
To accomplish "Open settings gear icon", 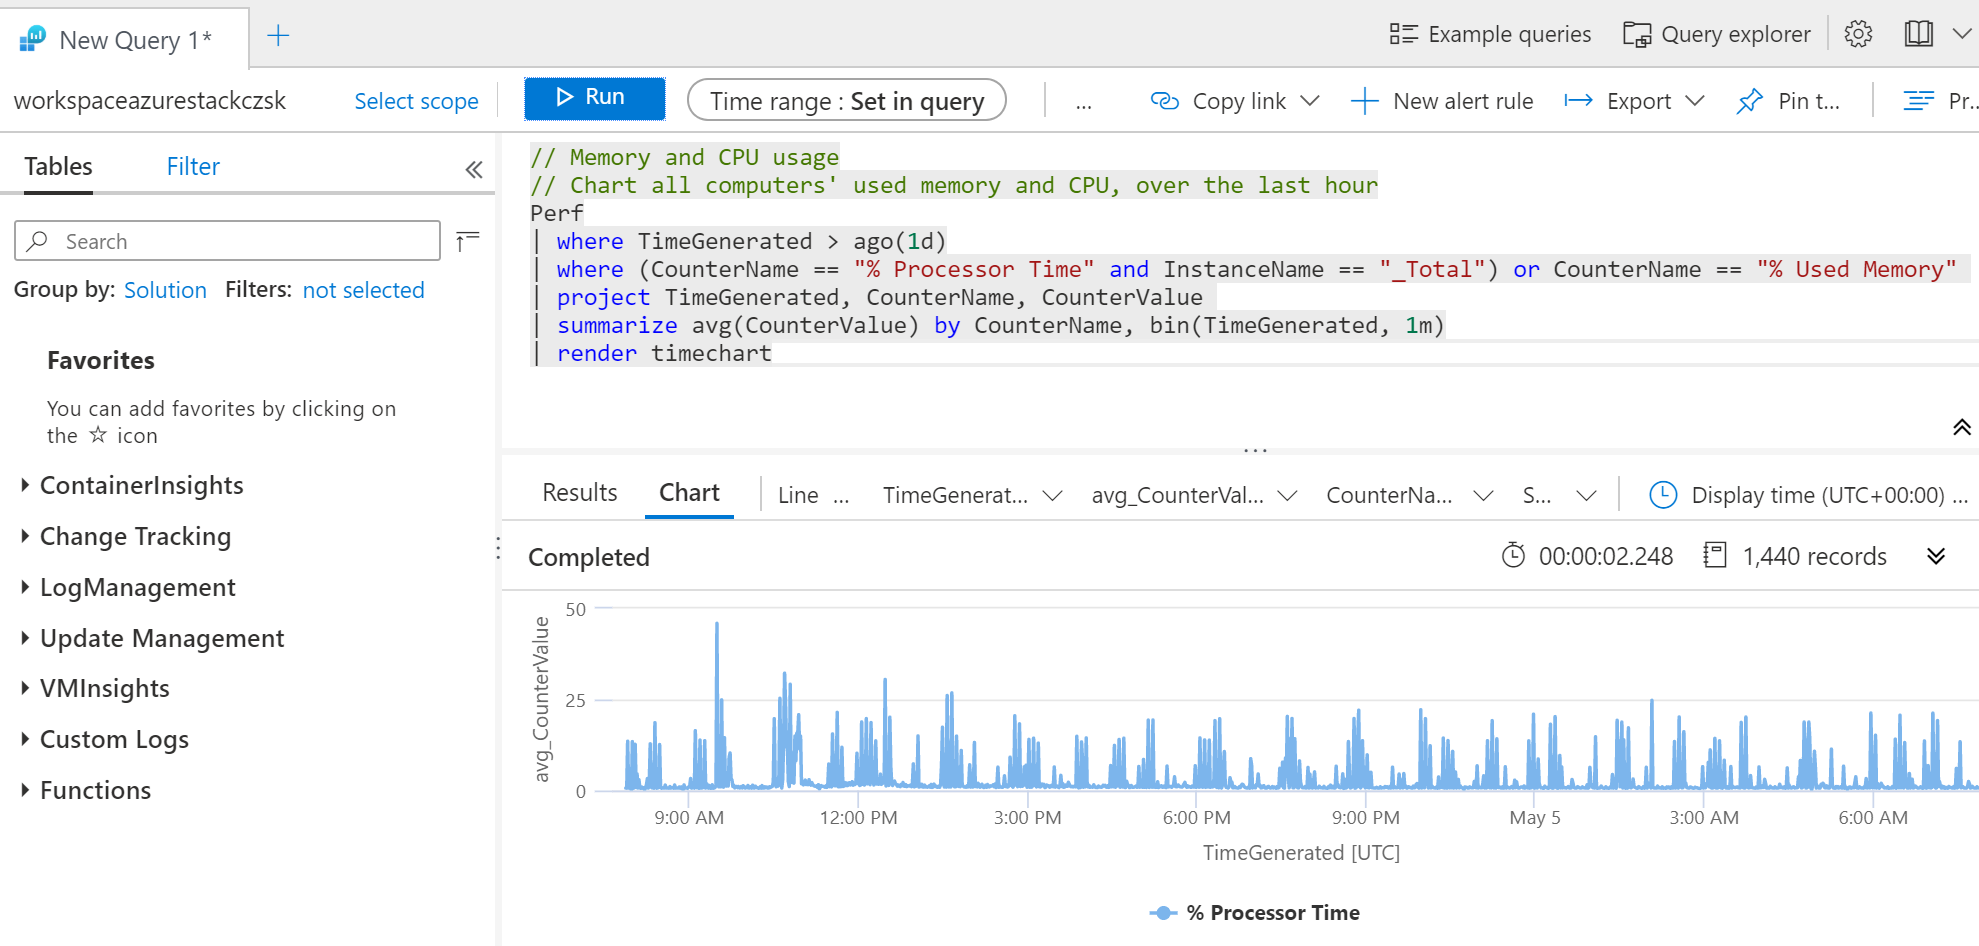I will pyautogui.click(x=1858, y=34).
